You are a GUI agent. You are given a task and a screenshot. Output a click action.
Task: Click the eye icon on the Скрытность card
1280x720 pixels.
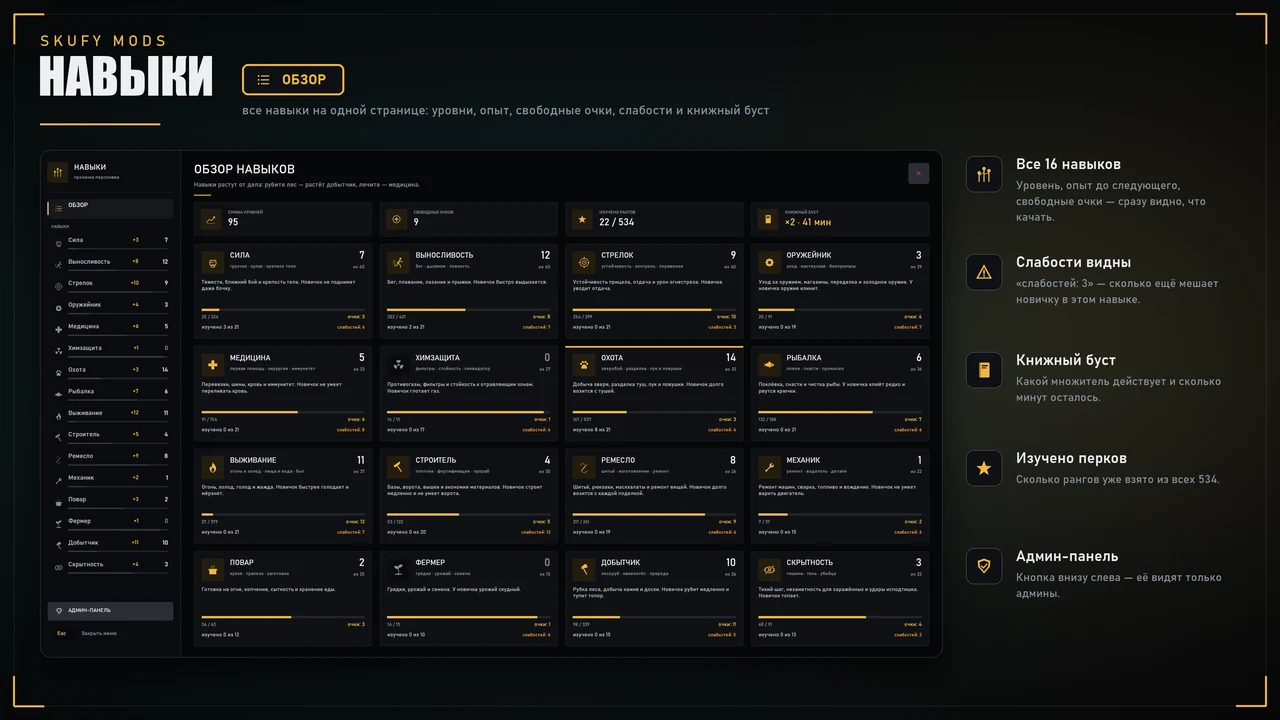[769, 569]
